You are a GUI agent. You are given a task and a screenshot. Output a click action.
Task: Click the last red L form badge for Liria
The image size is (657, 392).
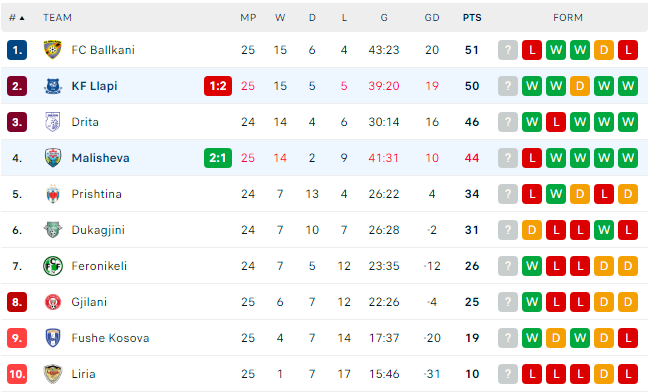[x=628, y=374]
